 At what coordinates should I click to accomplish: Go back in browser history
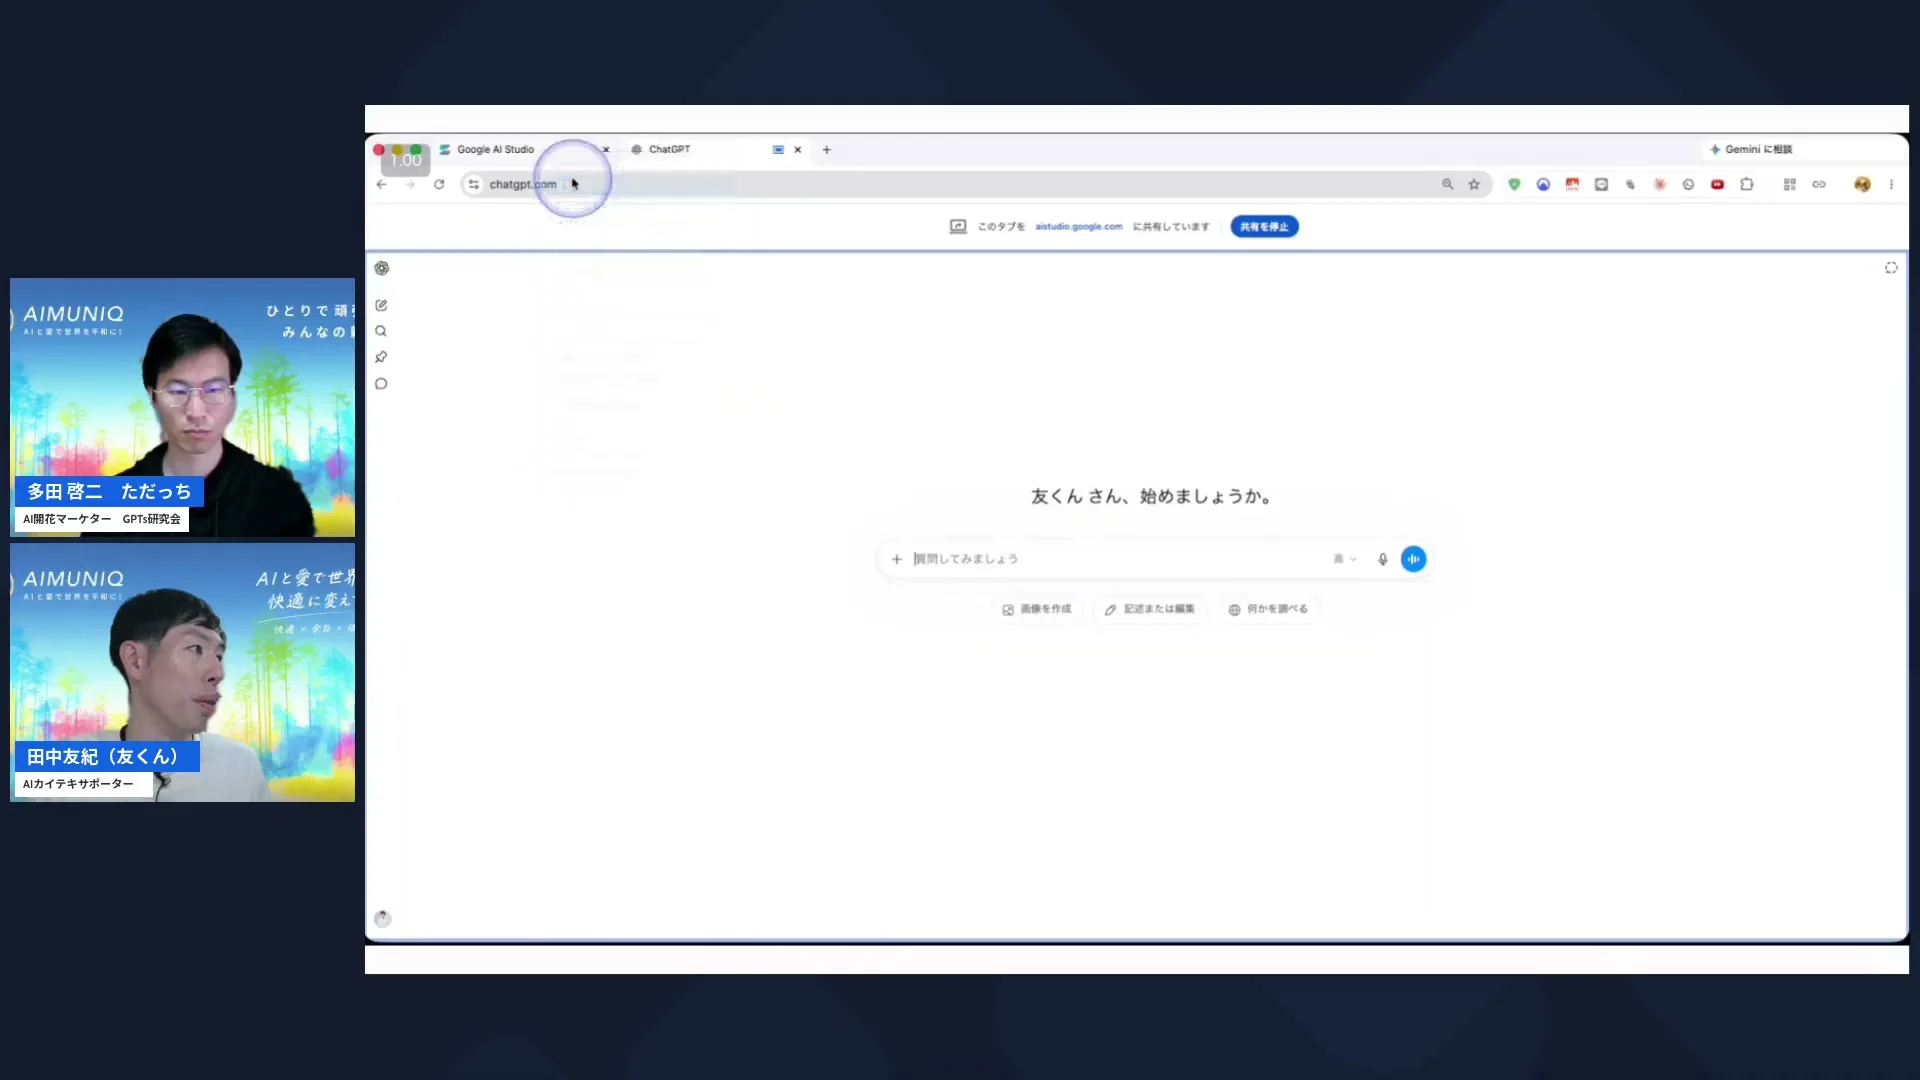coord(381,184)
